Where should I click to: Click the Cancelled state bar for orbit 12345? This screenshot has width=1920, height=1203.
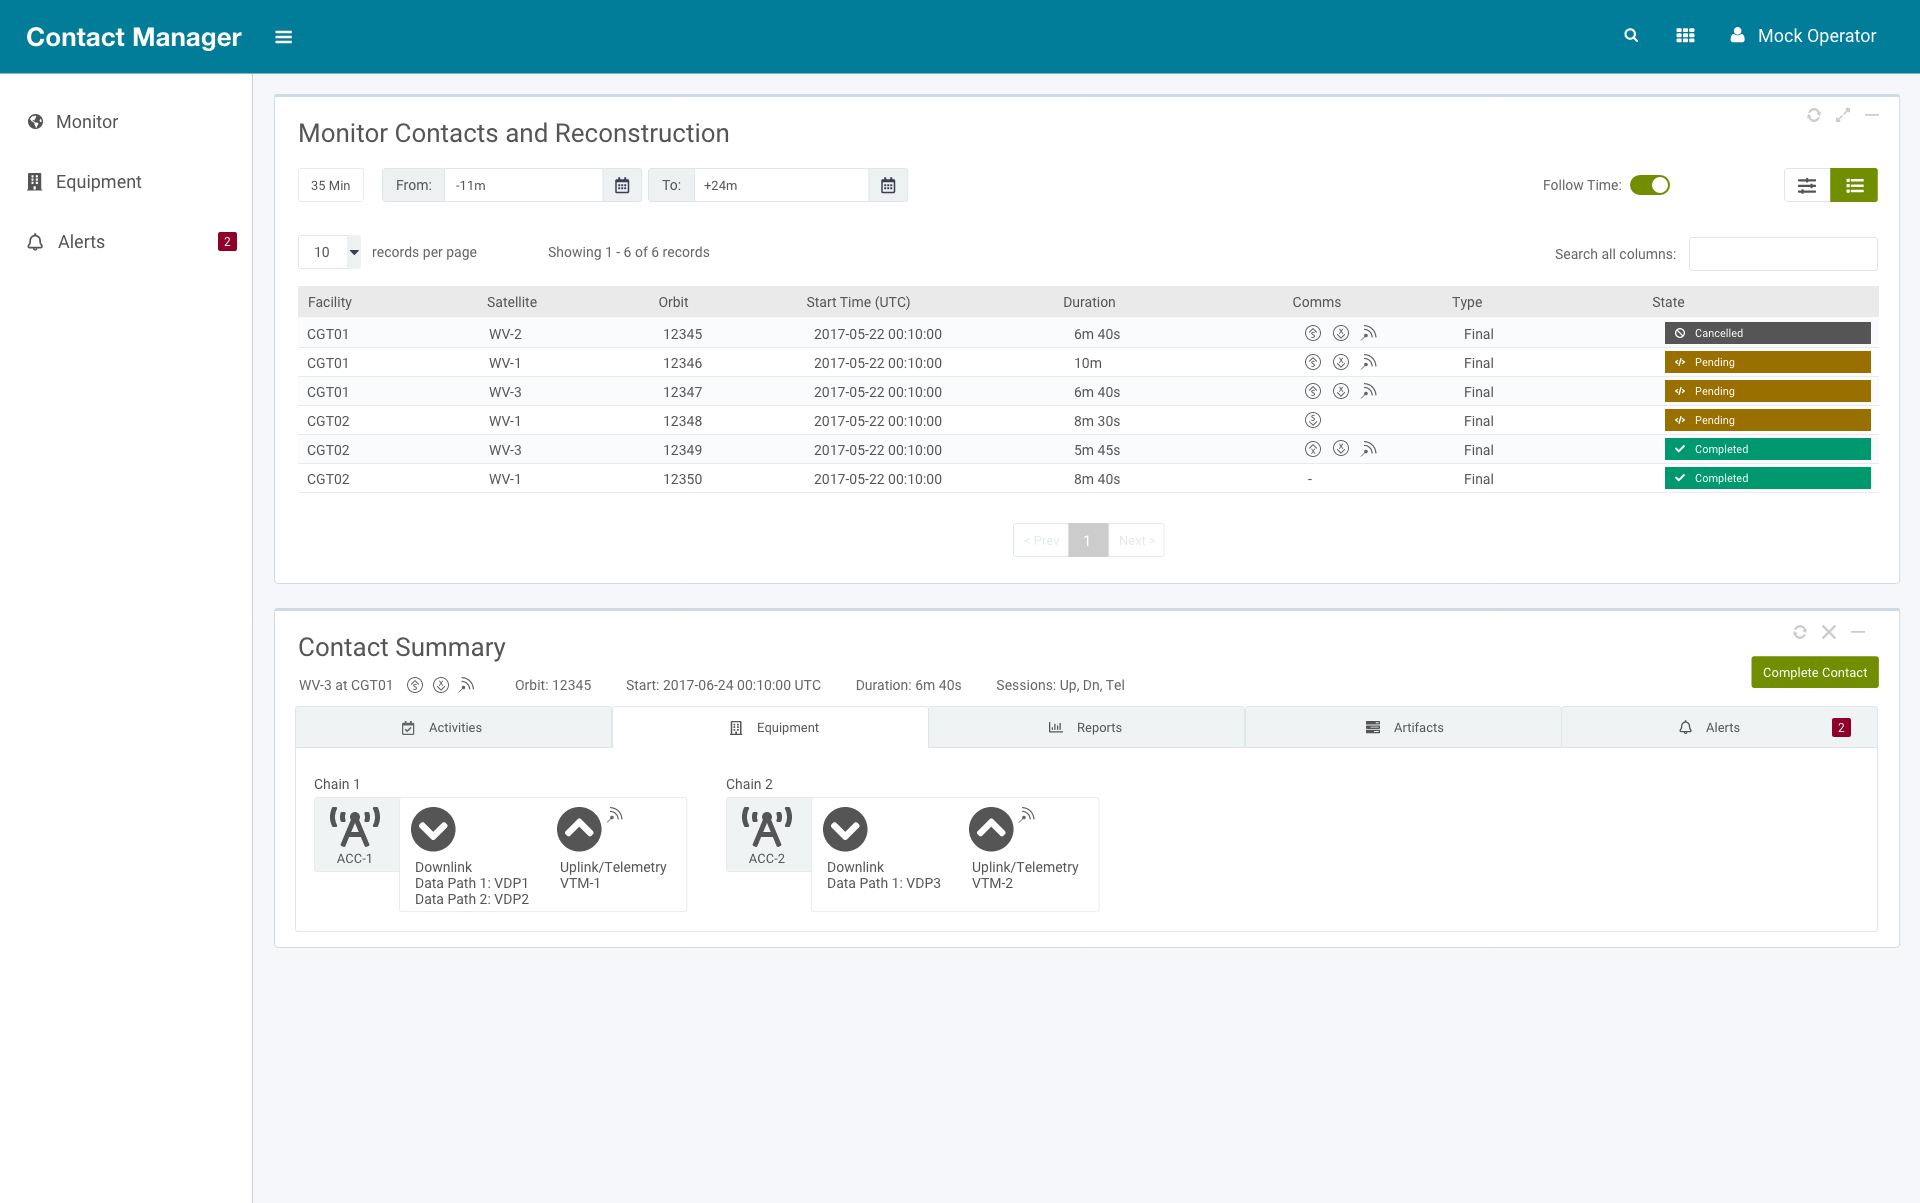click(x=1767, y=333)
